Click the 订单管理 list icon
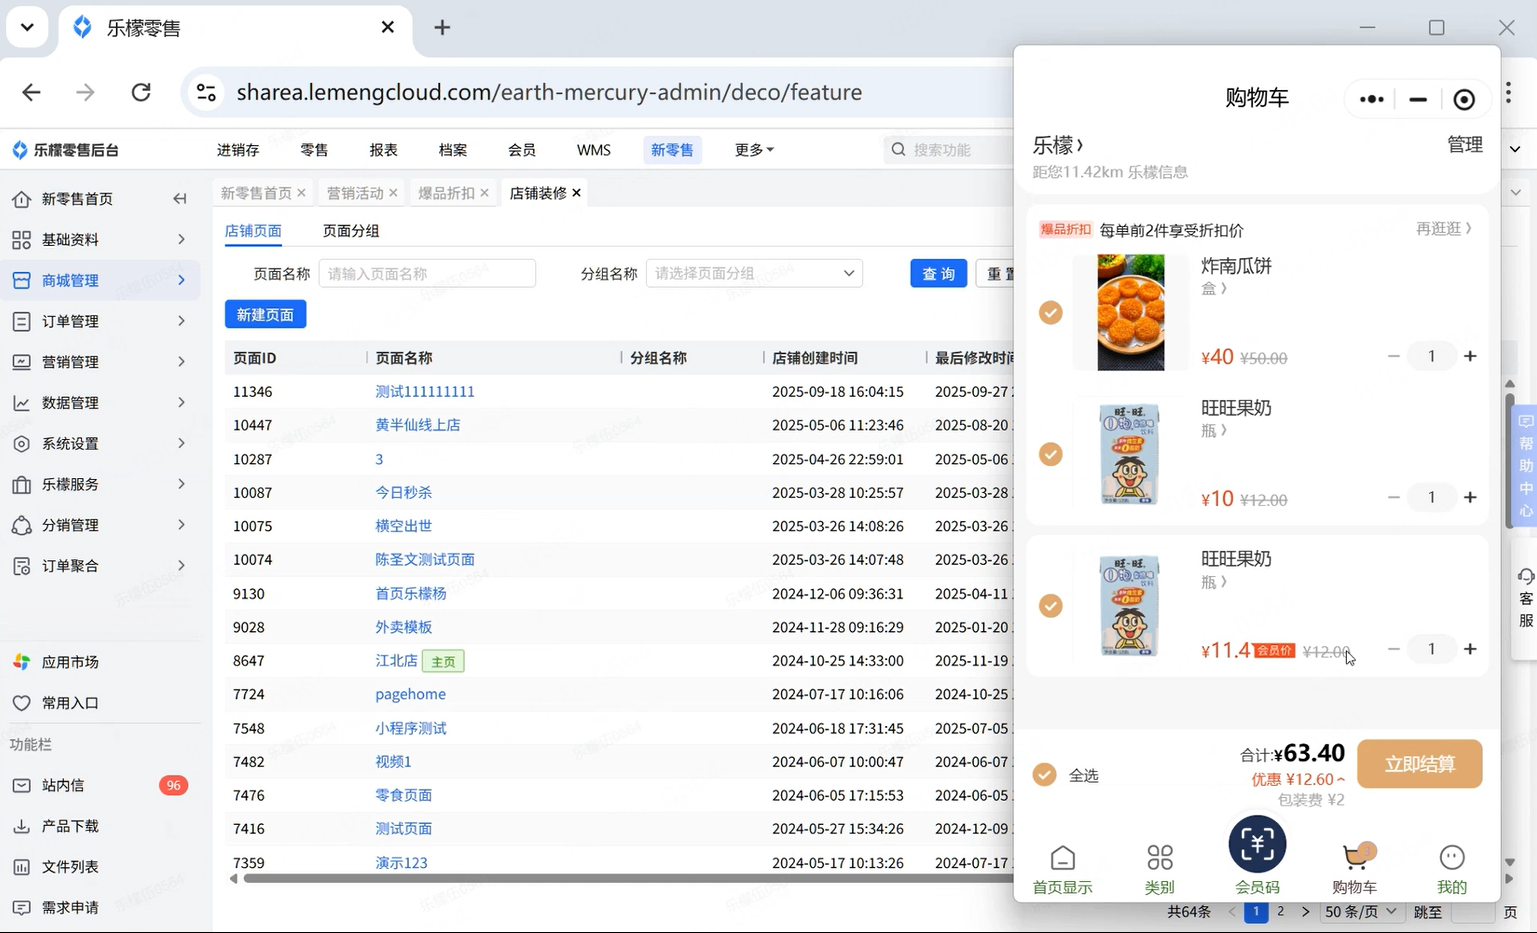The height and width of the screenshot is (933, 1537). 21,321
